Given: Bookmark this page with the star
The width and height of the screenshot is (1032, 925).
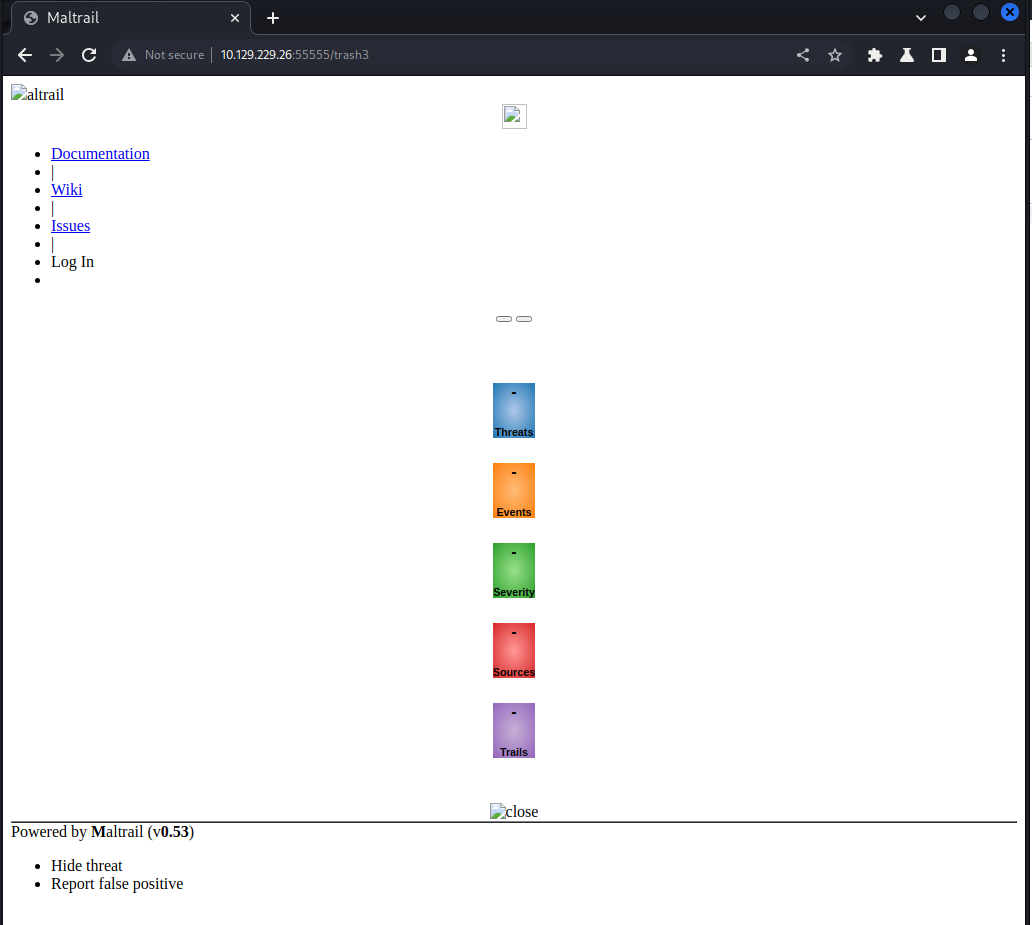Looking at the screenshot, I should point(835,56).
